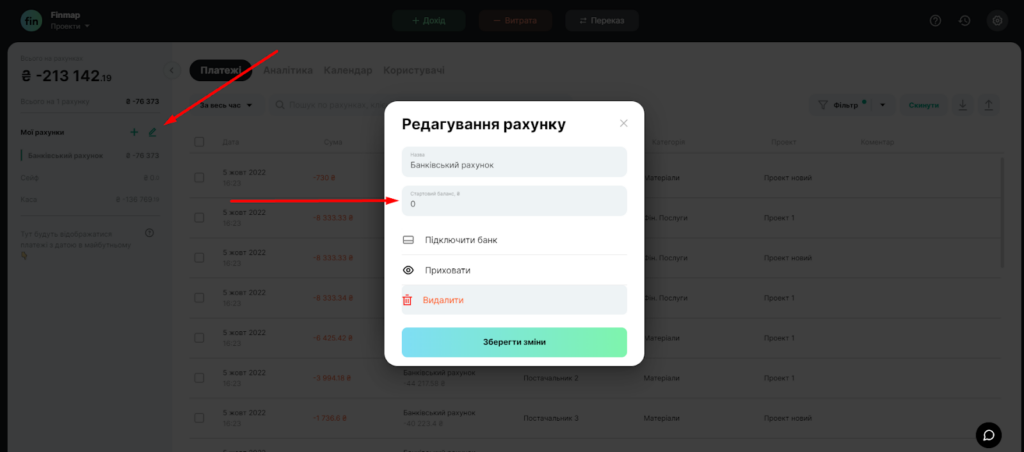The image size is (1024, 452).
Task: Open the help question mark icon in header
Action: point(935,20)
